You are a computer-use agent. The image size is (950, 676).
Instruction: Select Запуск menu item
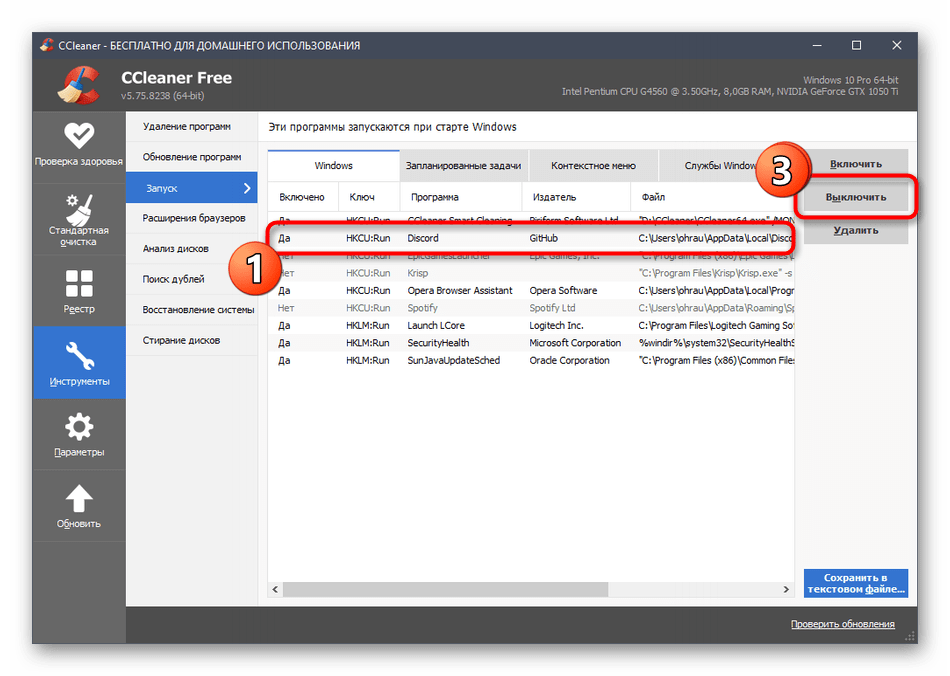tap(191, 188)
